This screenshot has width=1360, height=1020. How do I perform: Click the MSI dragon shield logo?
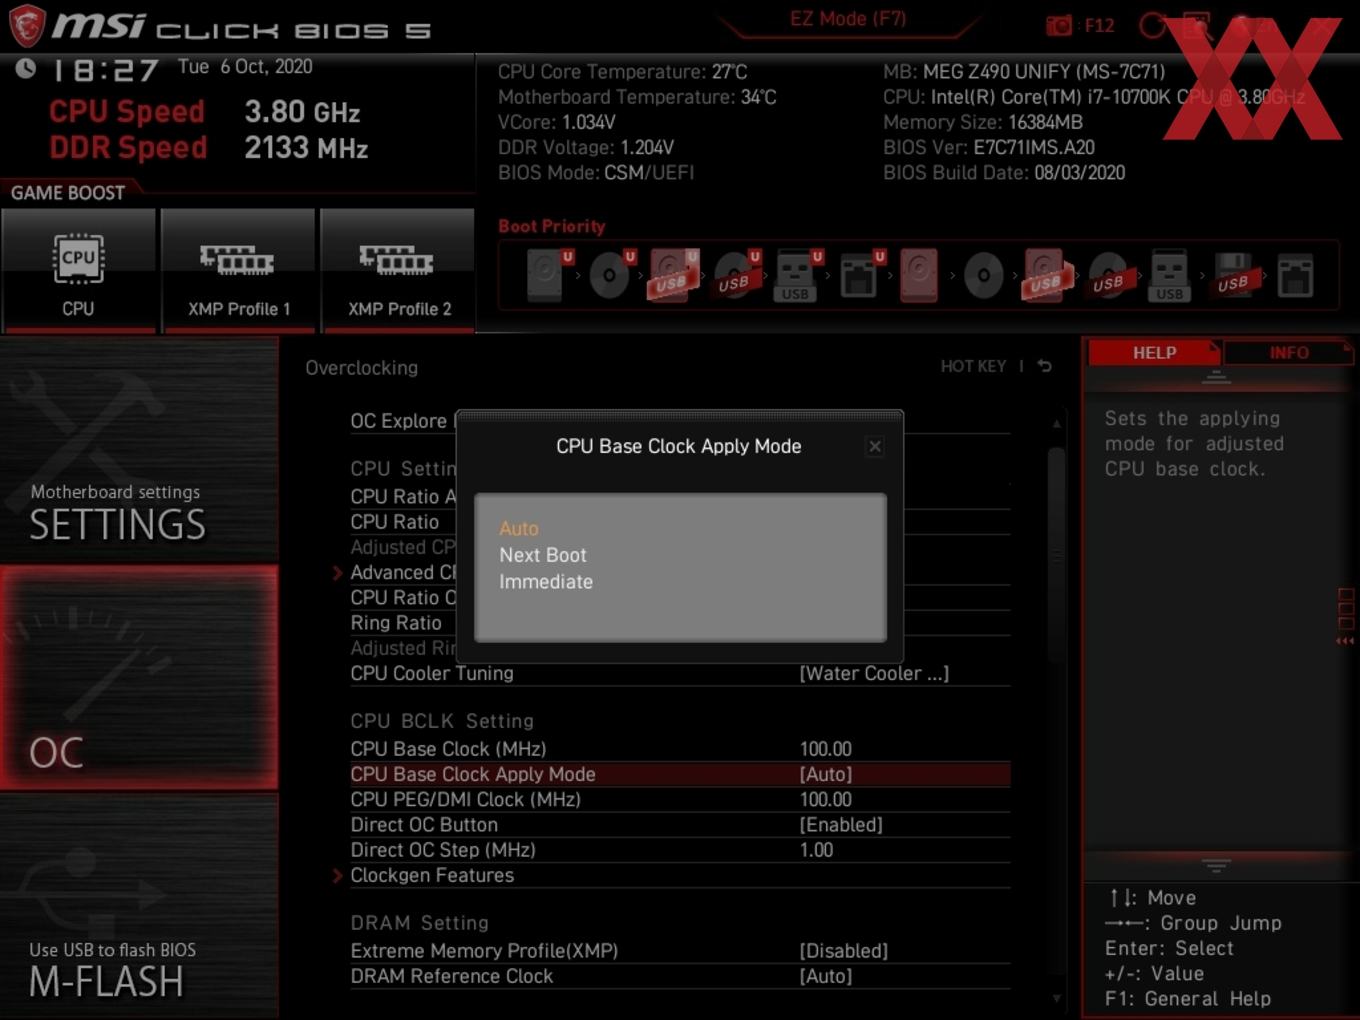pos(27,26)
